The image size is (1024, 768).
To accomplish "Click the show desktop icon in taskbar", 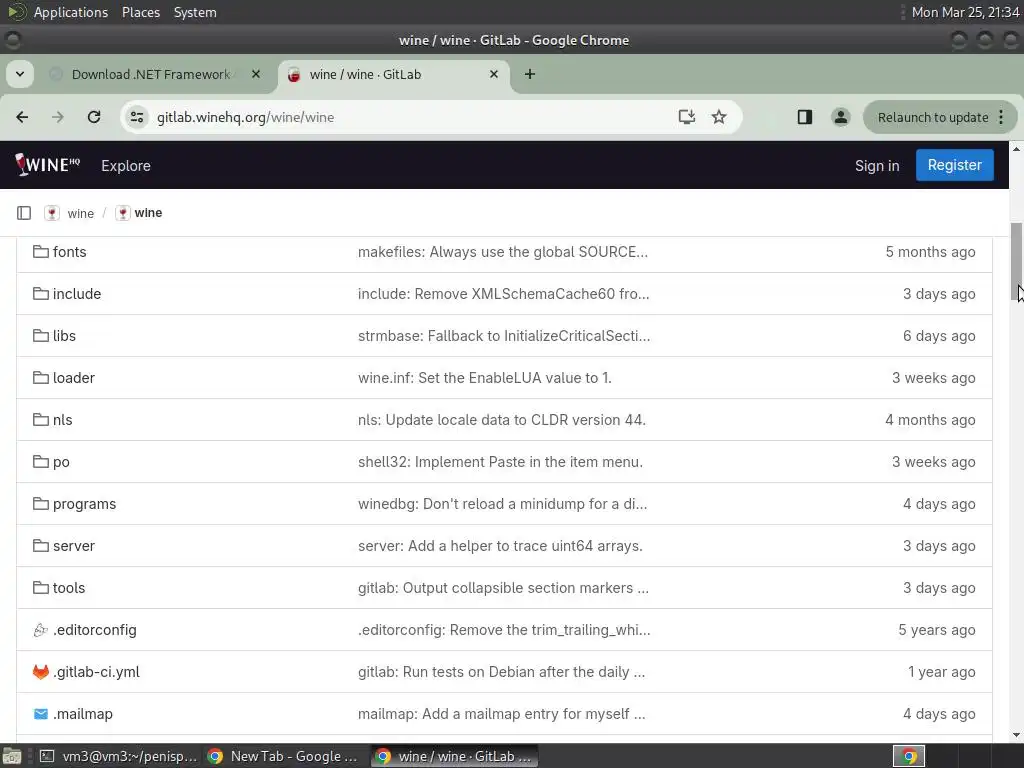I will 12,756.
